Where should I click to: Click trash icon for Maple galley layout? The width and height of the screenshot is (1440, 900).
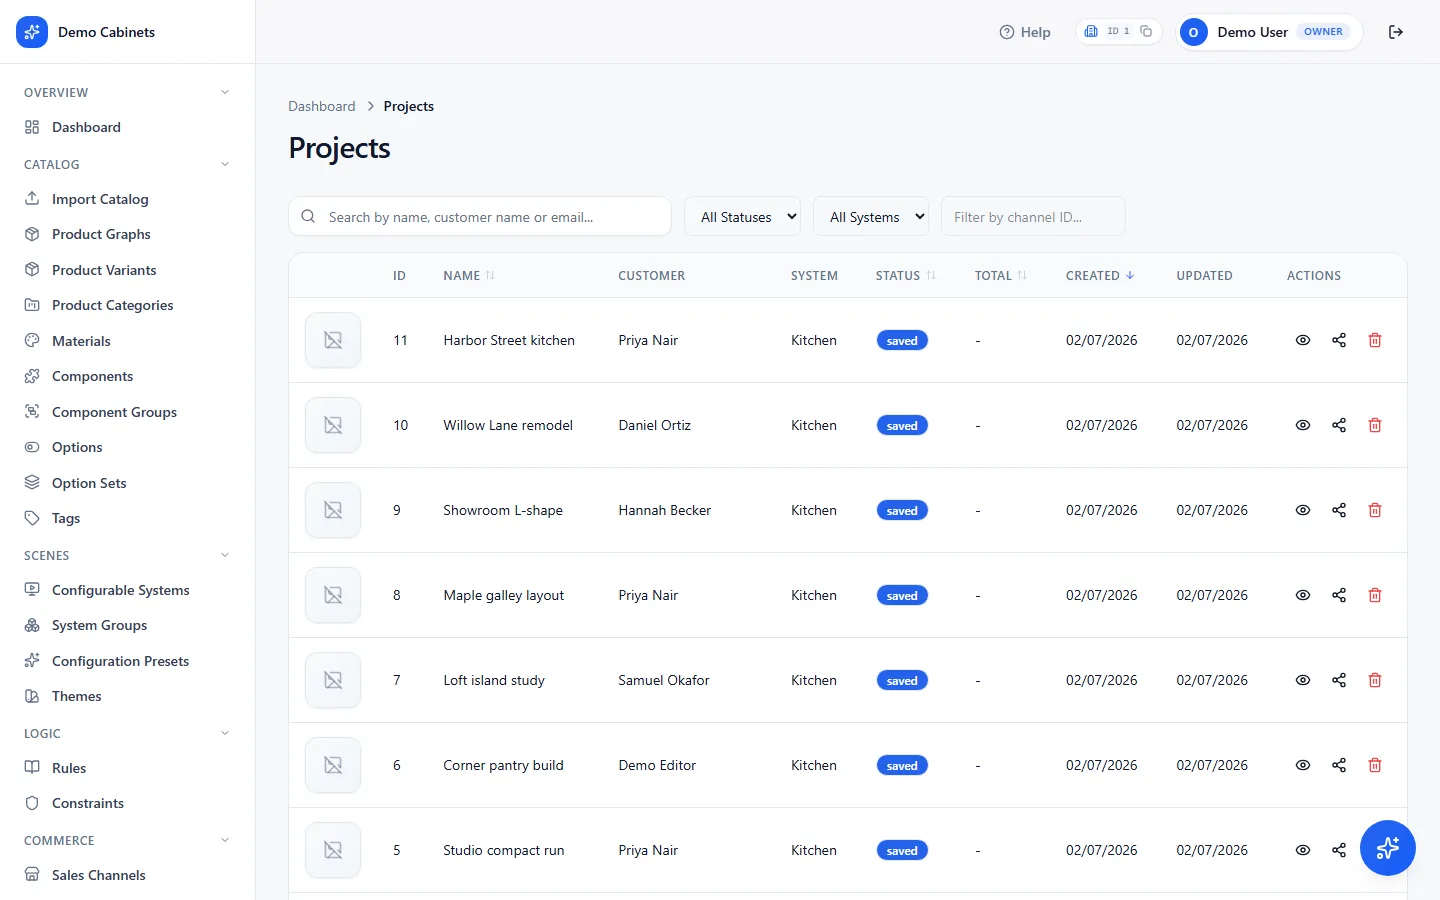[x=1375, y=595]
